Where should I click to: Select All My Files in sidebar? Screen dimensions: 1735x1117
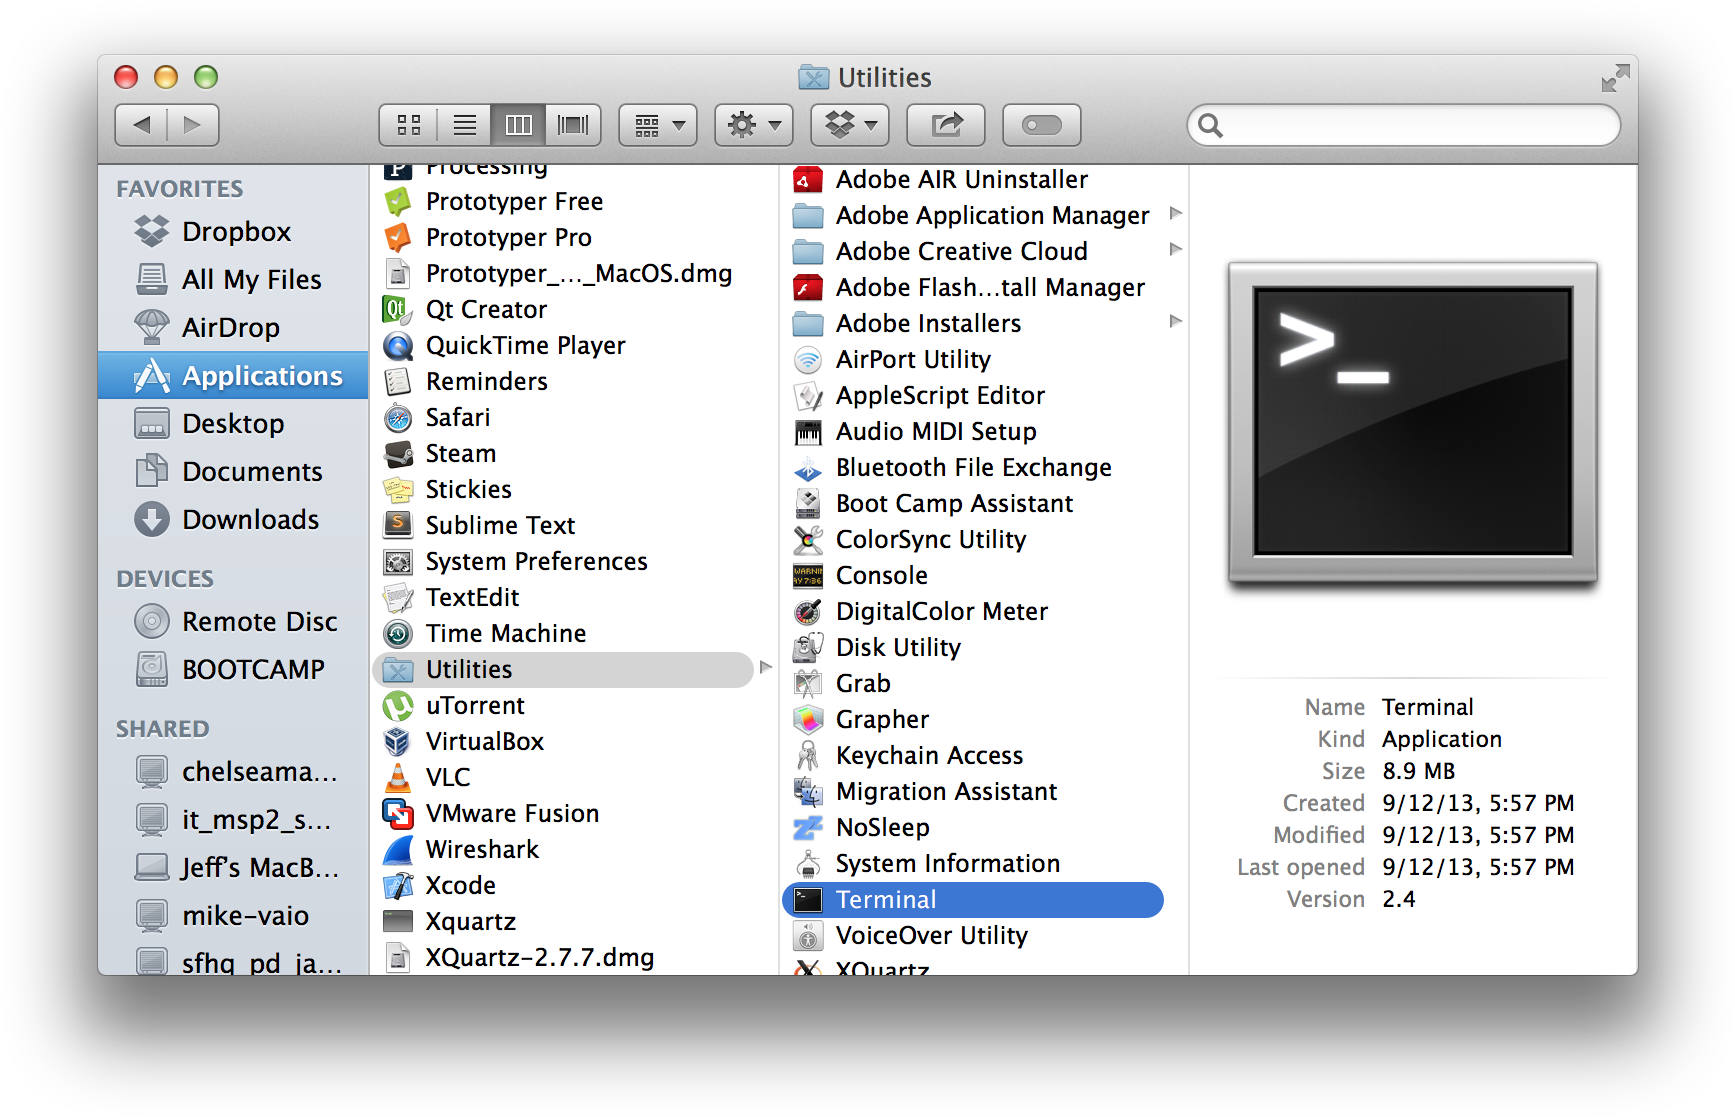[233, 279]
